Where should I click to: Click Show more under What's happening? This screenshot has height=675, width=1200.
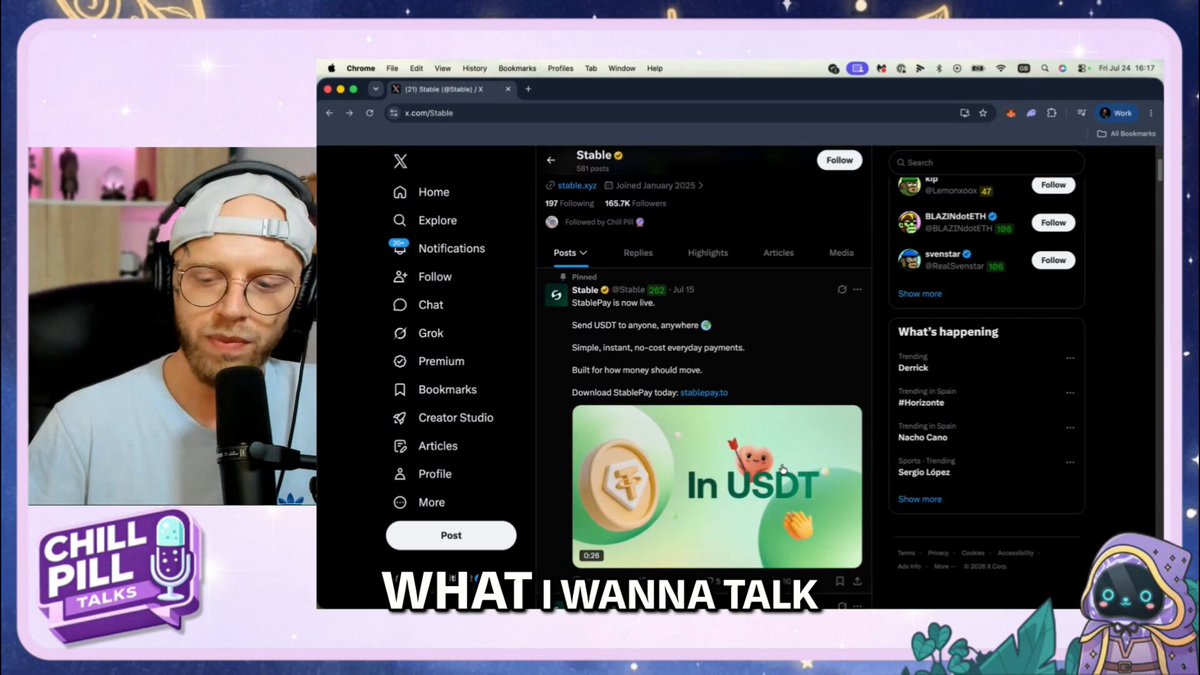920,499
